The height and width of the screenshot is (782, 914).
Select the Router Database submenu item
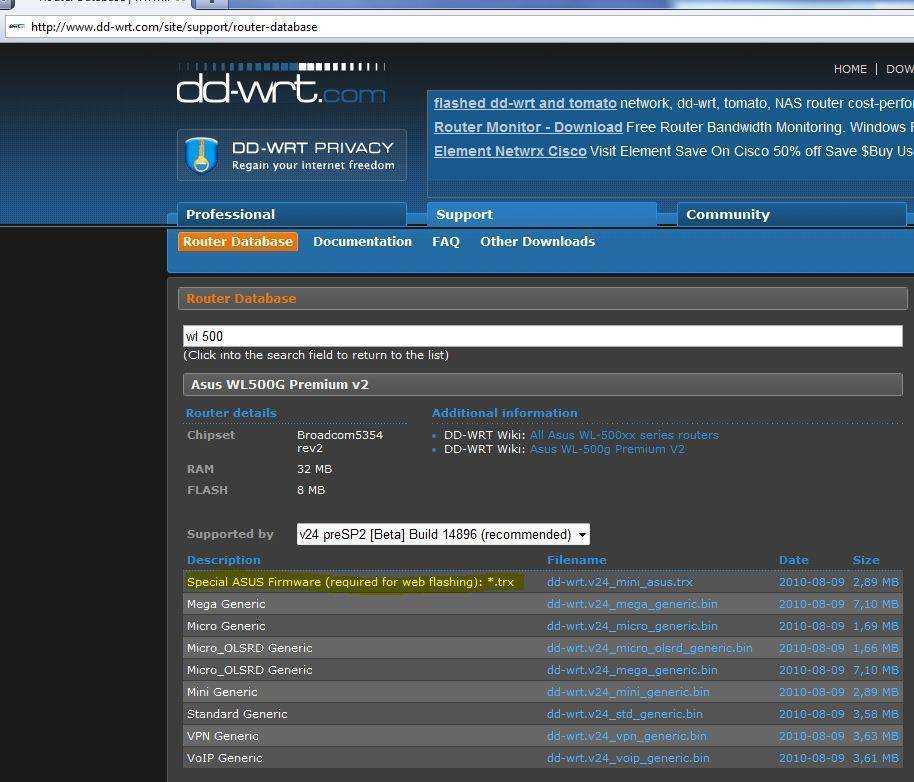pyautogui.click(x=238, y=241)
